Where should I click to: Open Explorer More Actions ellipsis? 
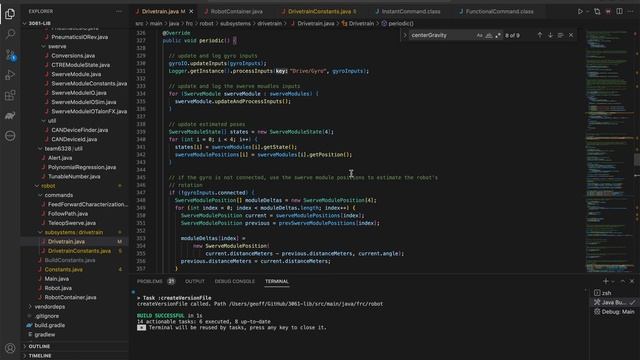119,11
